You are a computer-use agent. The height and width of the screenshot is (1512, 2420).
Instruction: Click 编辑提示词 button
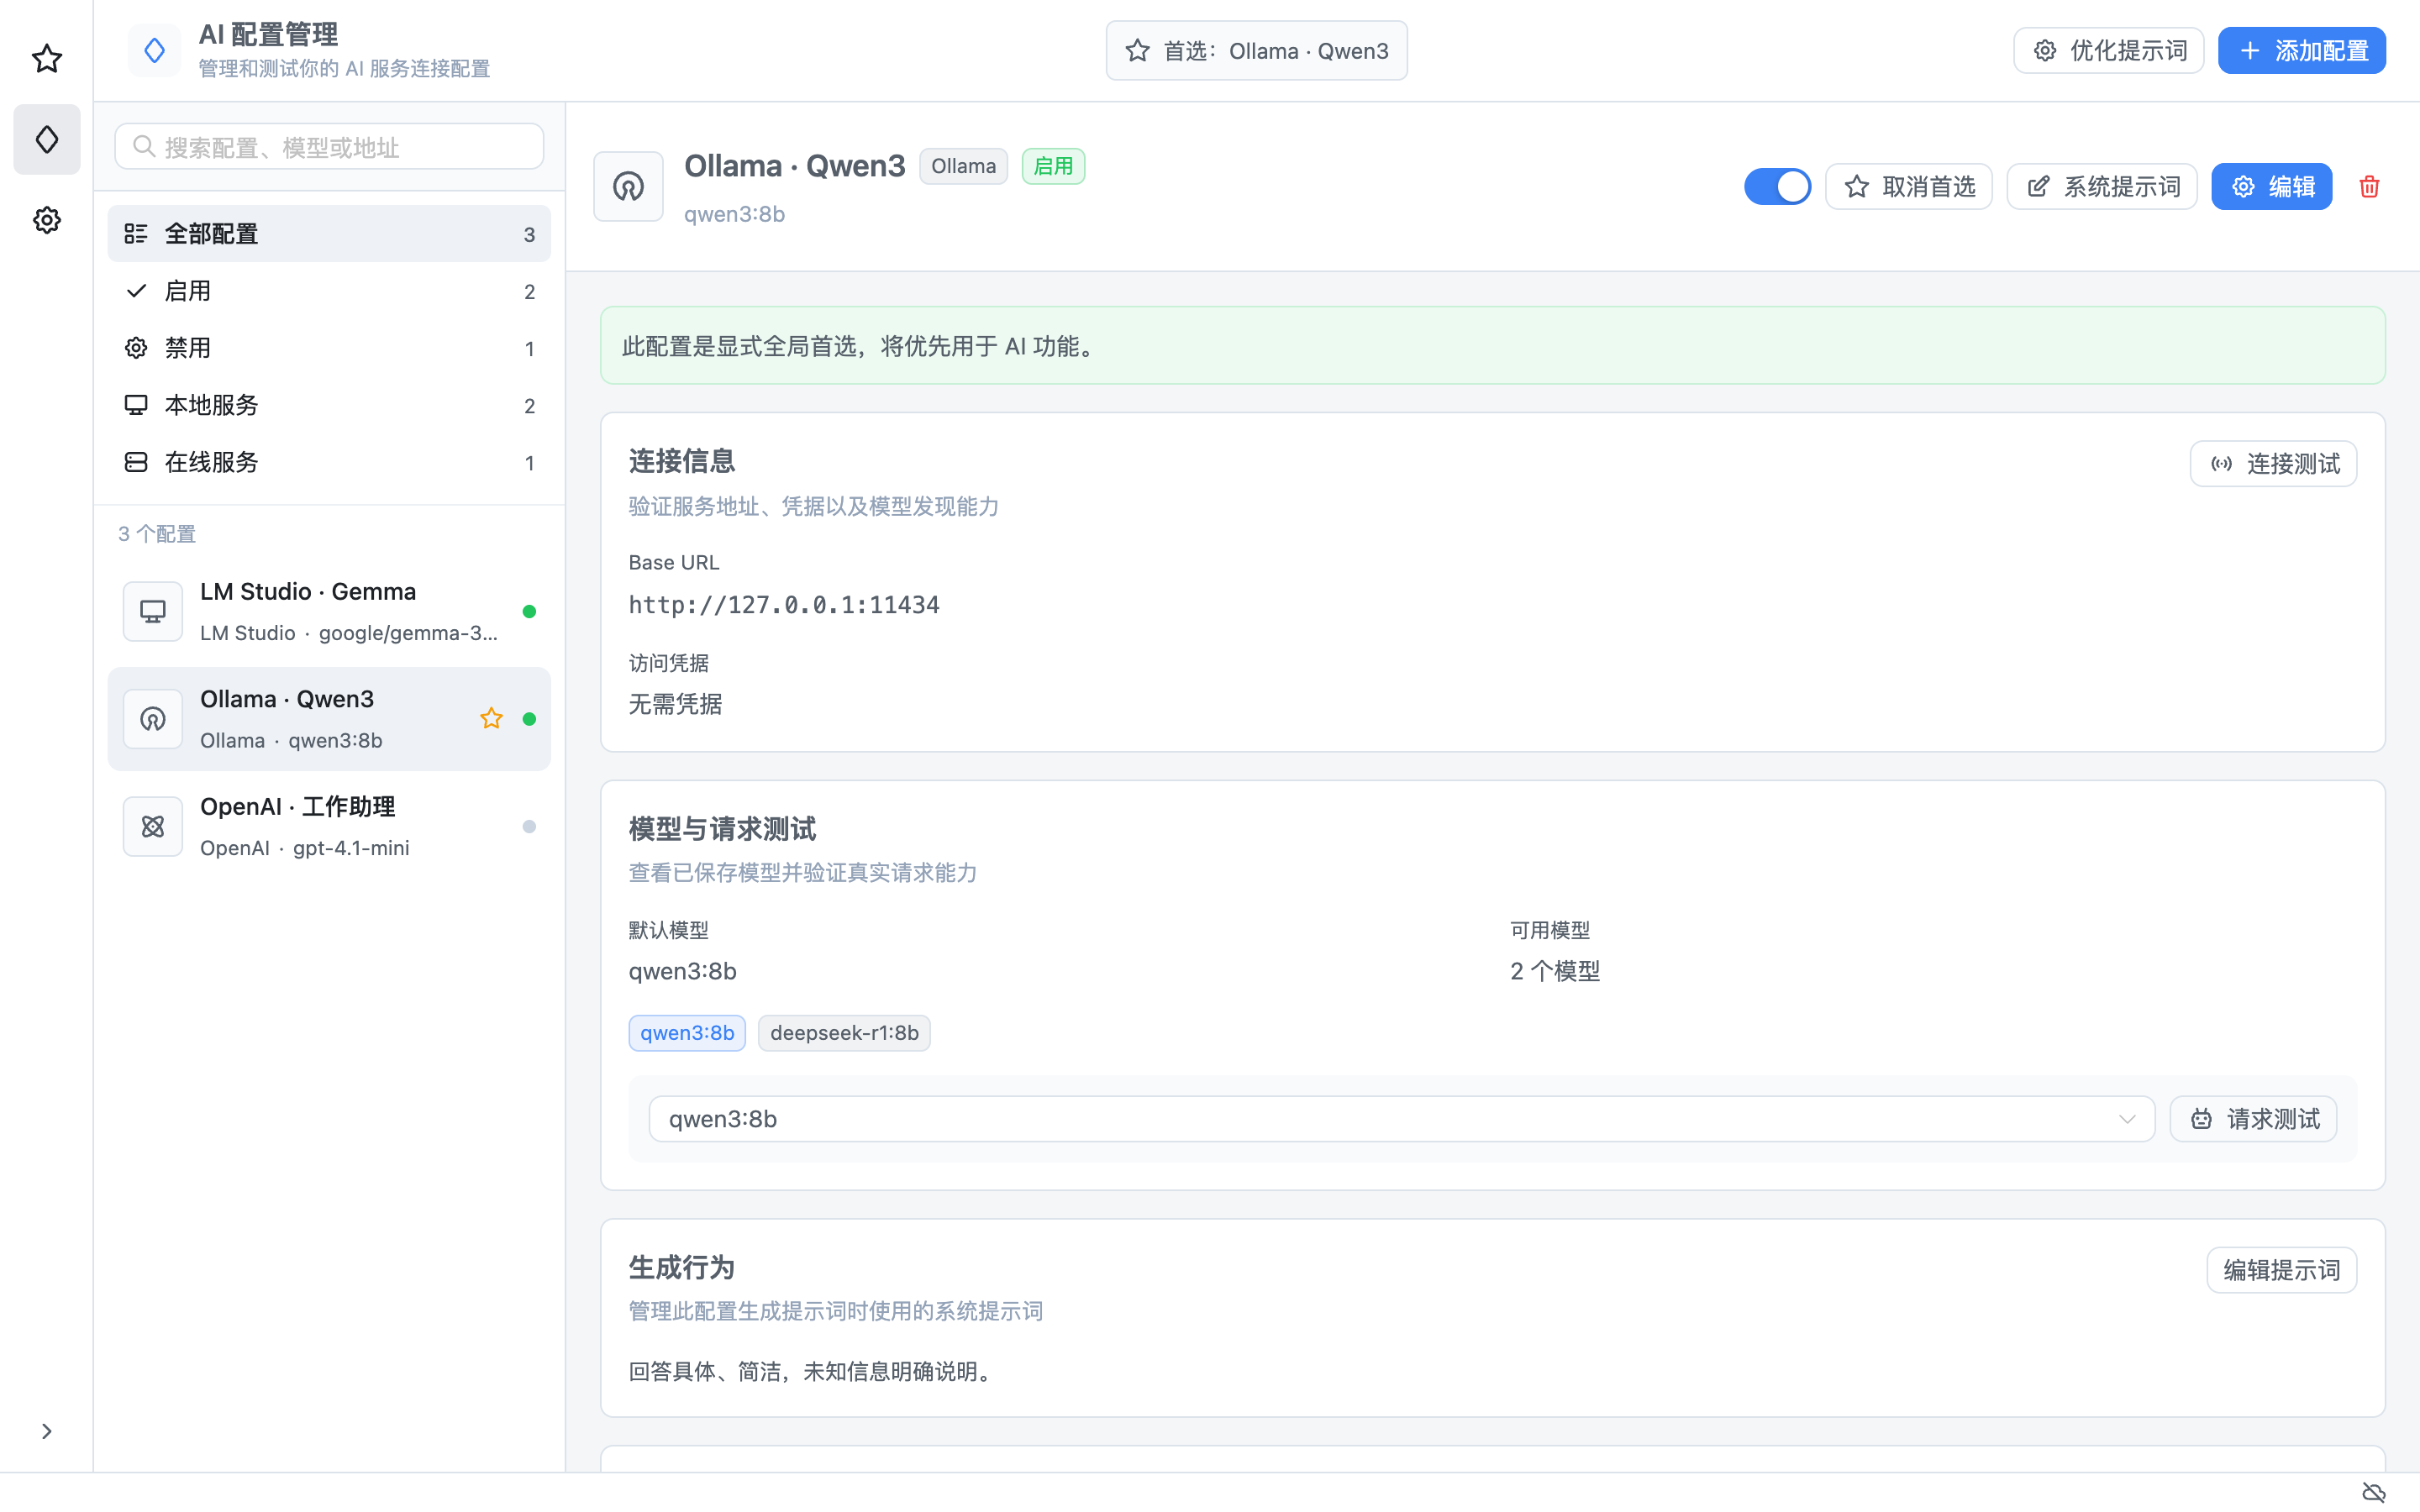coord(2281,1270)
